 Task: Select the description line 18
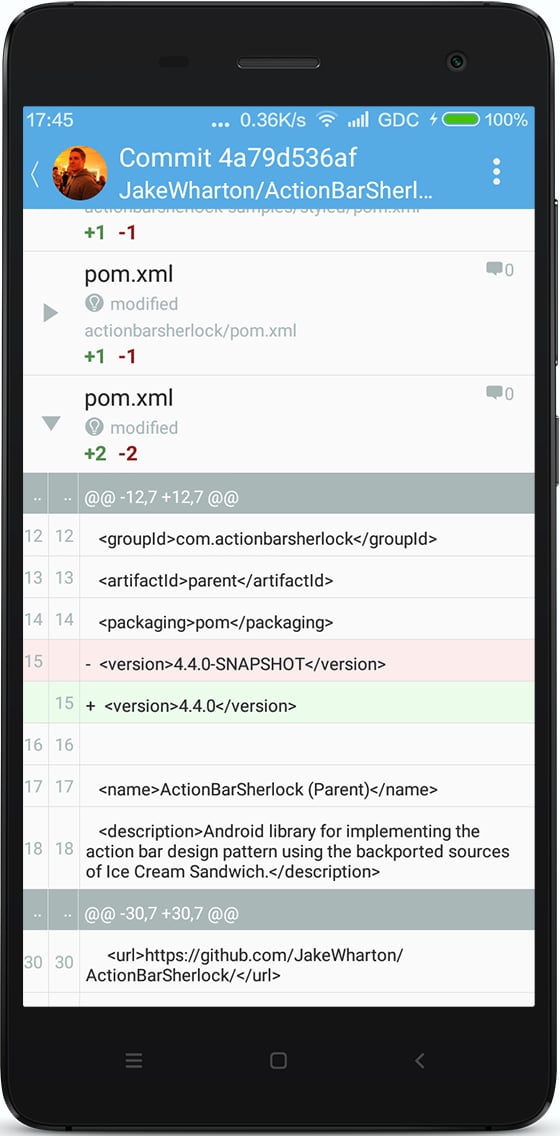(279, 848)
